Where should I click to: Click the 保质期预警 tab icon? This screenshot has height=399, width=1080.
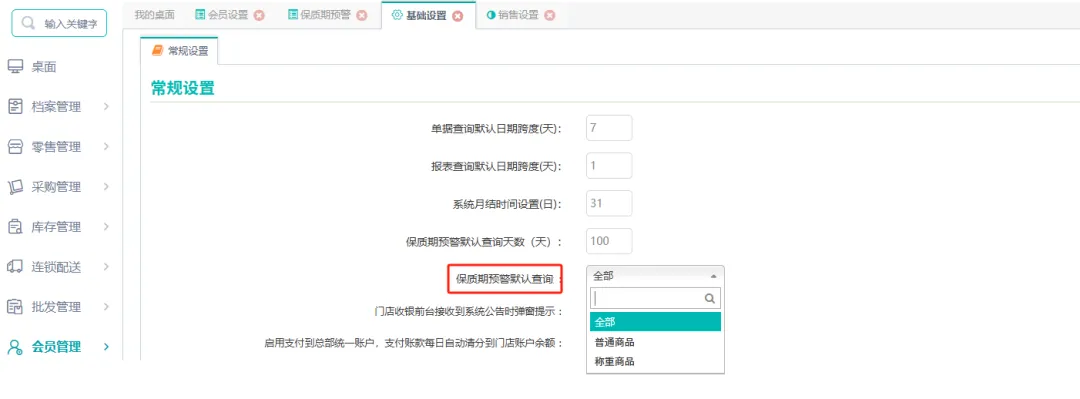point(293,15)
